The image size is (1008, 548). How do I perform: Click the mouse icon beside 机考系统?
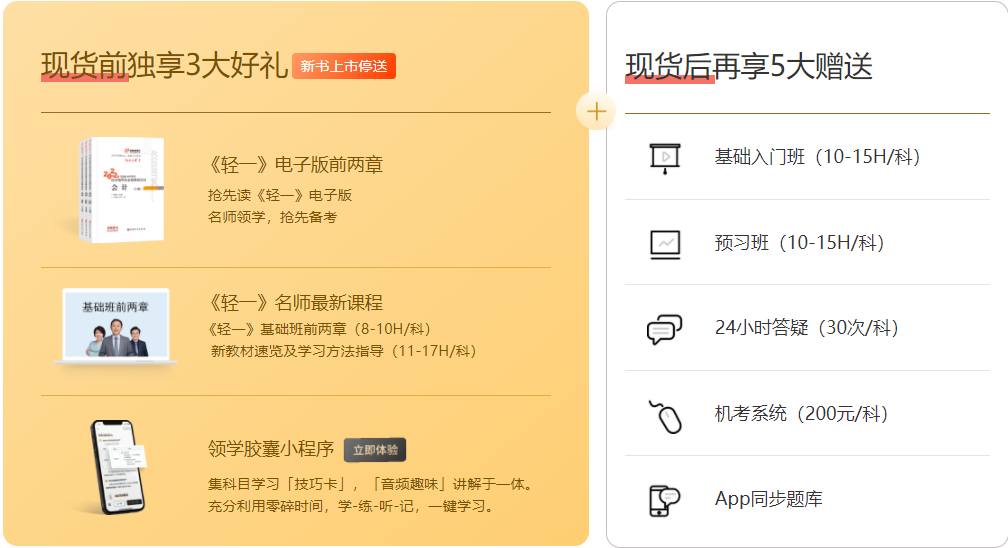[x=665, y=415]
